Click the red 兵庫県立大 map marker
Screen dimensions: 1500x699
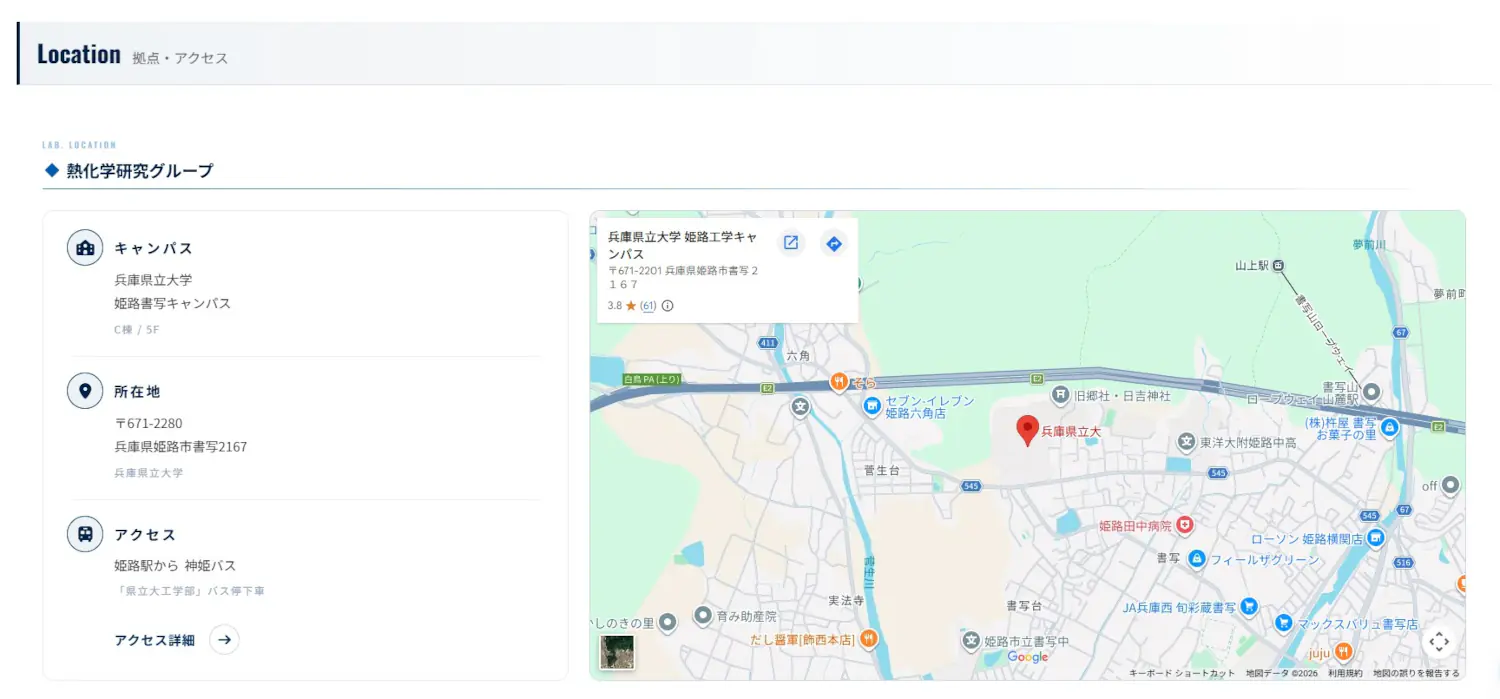click(1027, 430)
